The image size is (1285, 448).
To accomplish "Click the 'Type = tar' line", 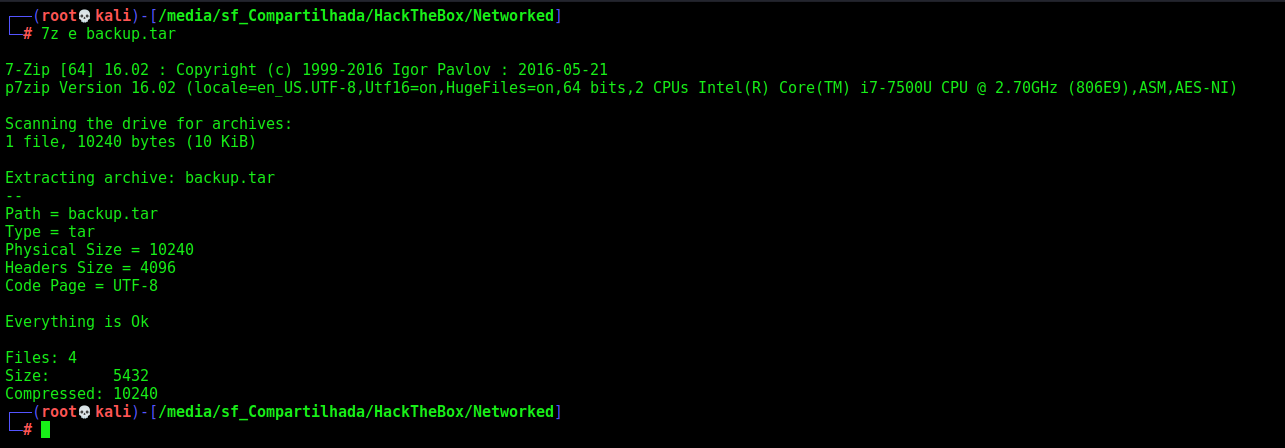I will pyautogui.click(x=50, y=232).
